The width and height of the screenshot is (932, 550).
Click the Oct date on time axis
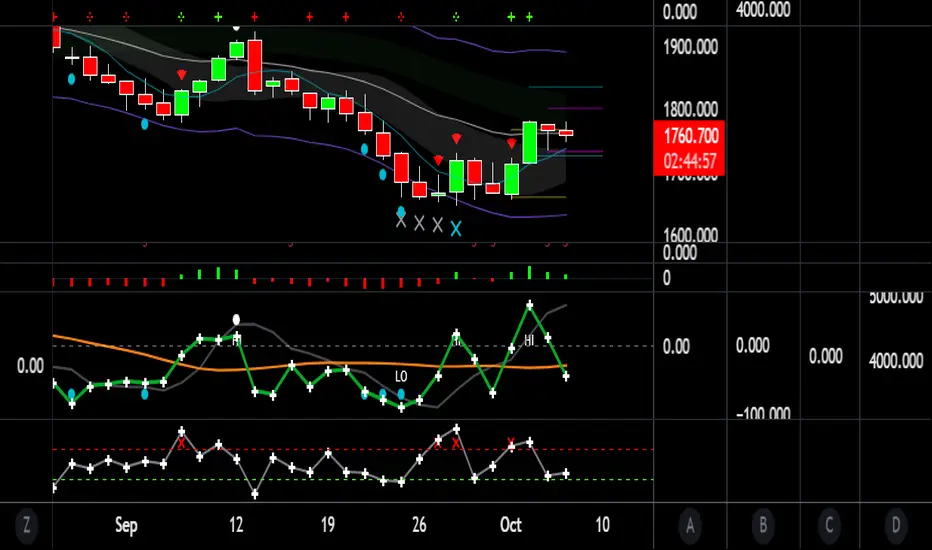click(511, 525)
